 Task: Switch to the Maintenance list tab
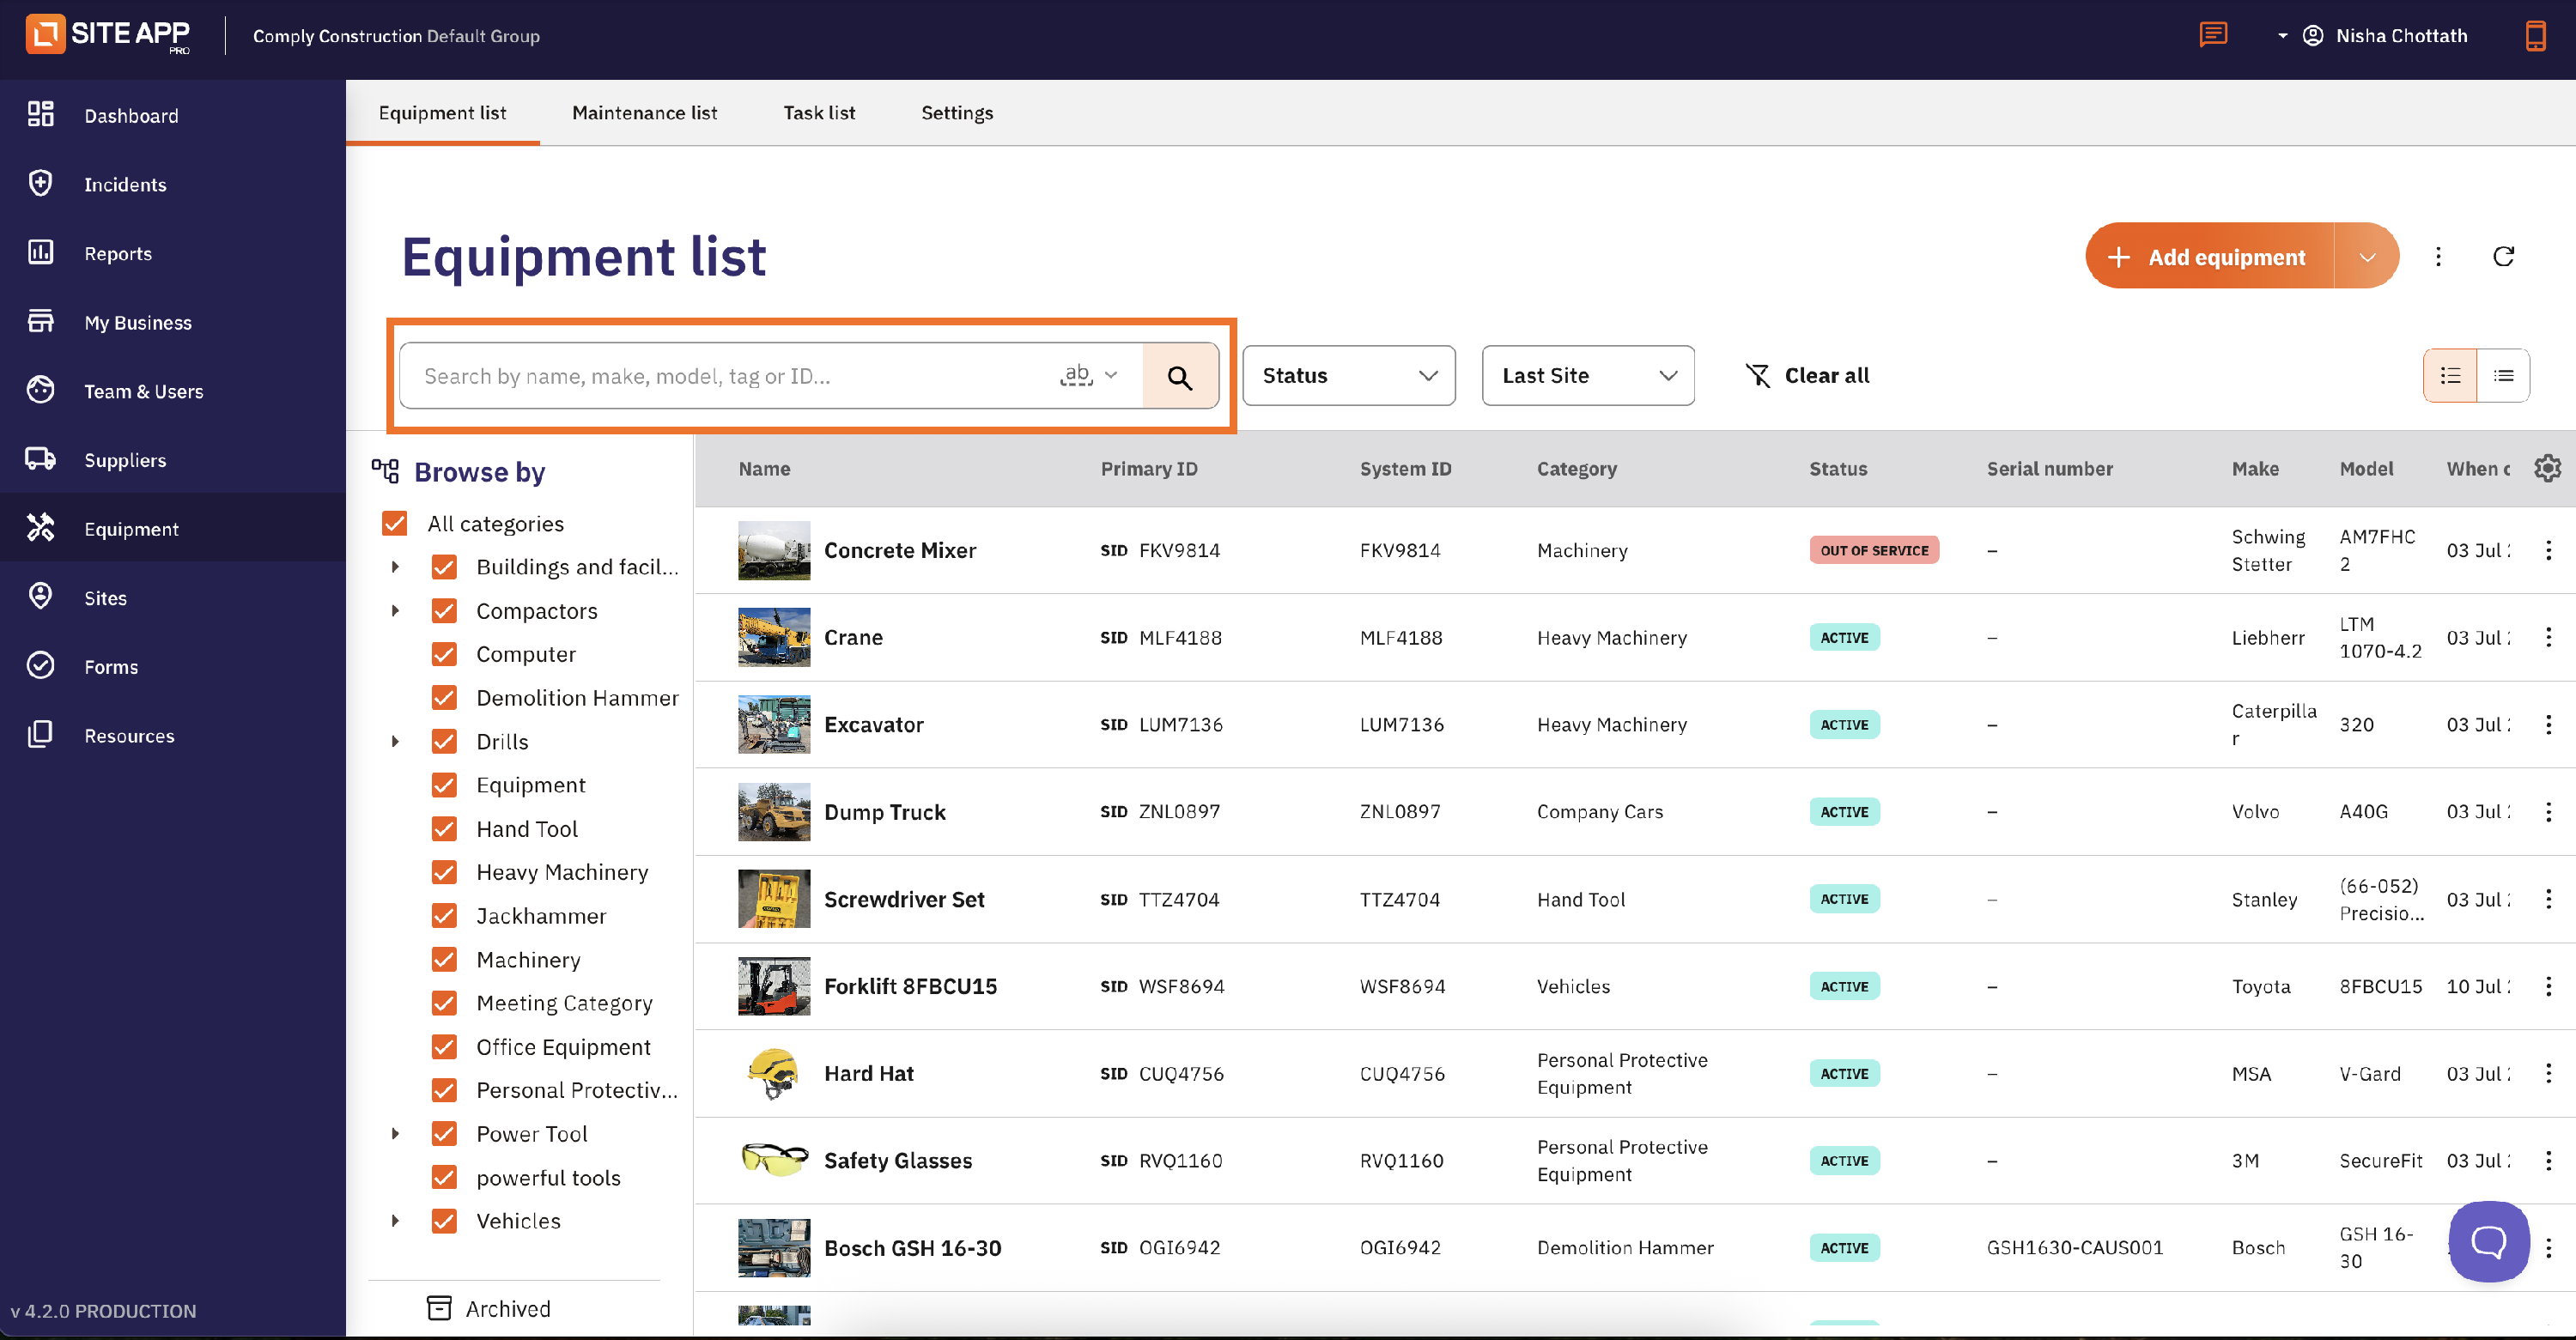pyautogui.click(x=644, y=113)
